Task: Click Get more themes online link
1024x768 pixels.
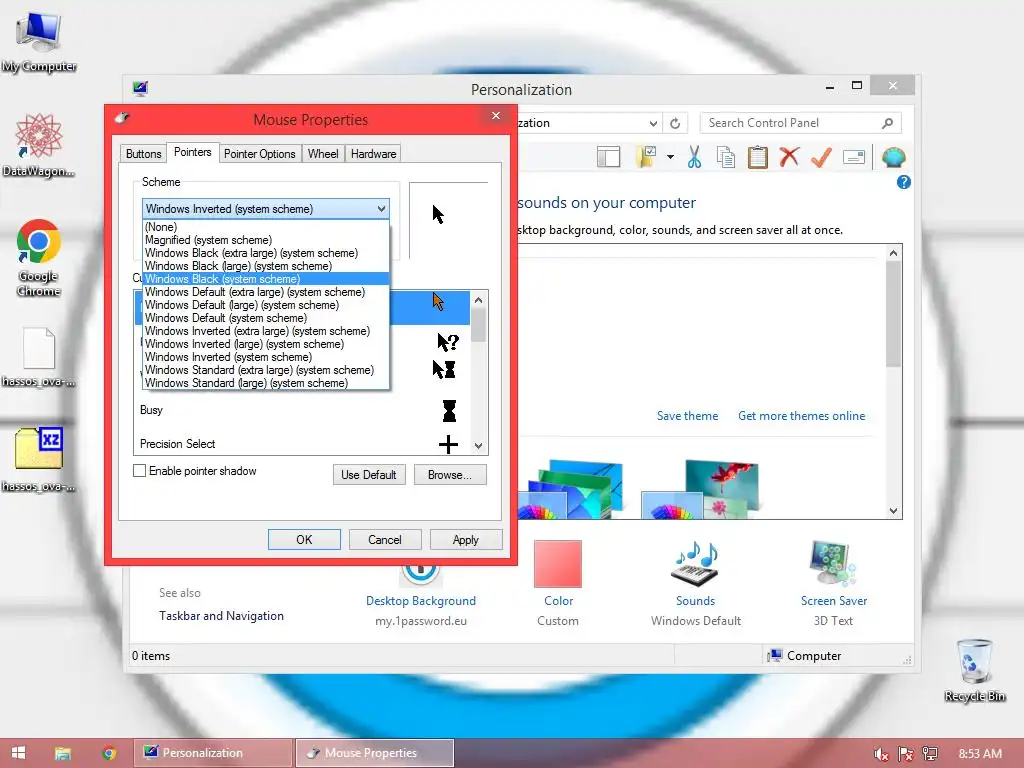Action: pyautogui.click(x=801, y=416)
